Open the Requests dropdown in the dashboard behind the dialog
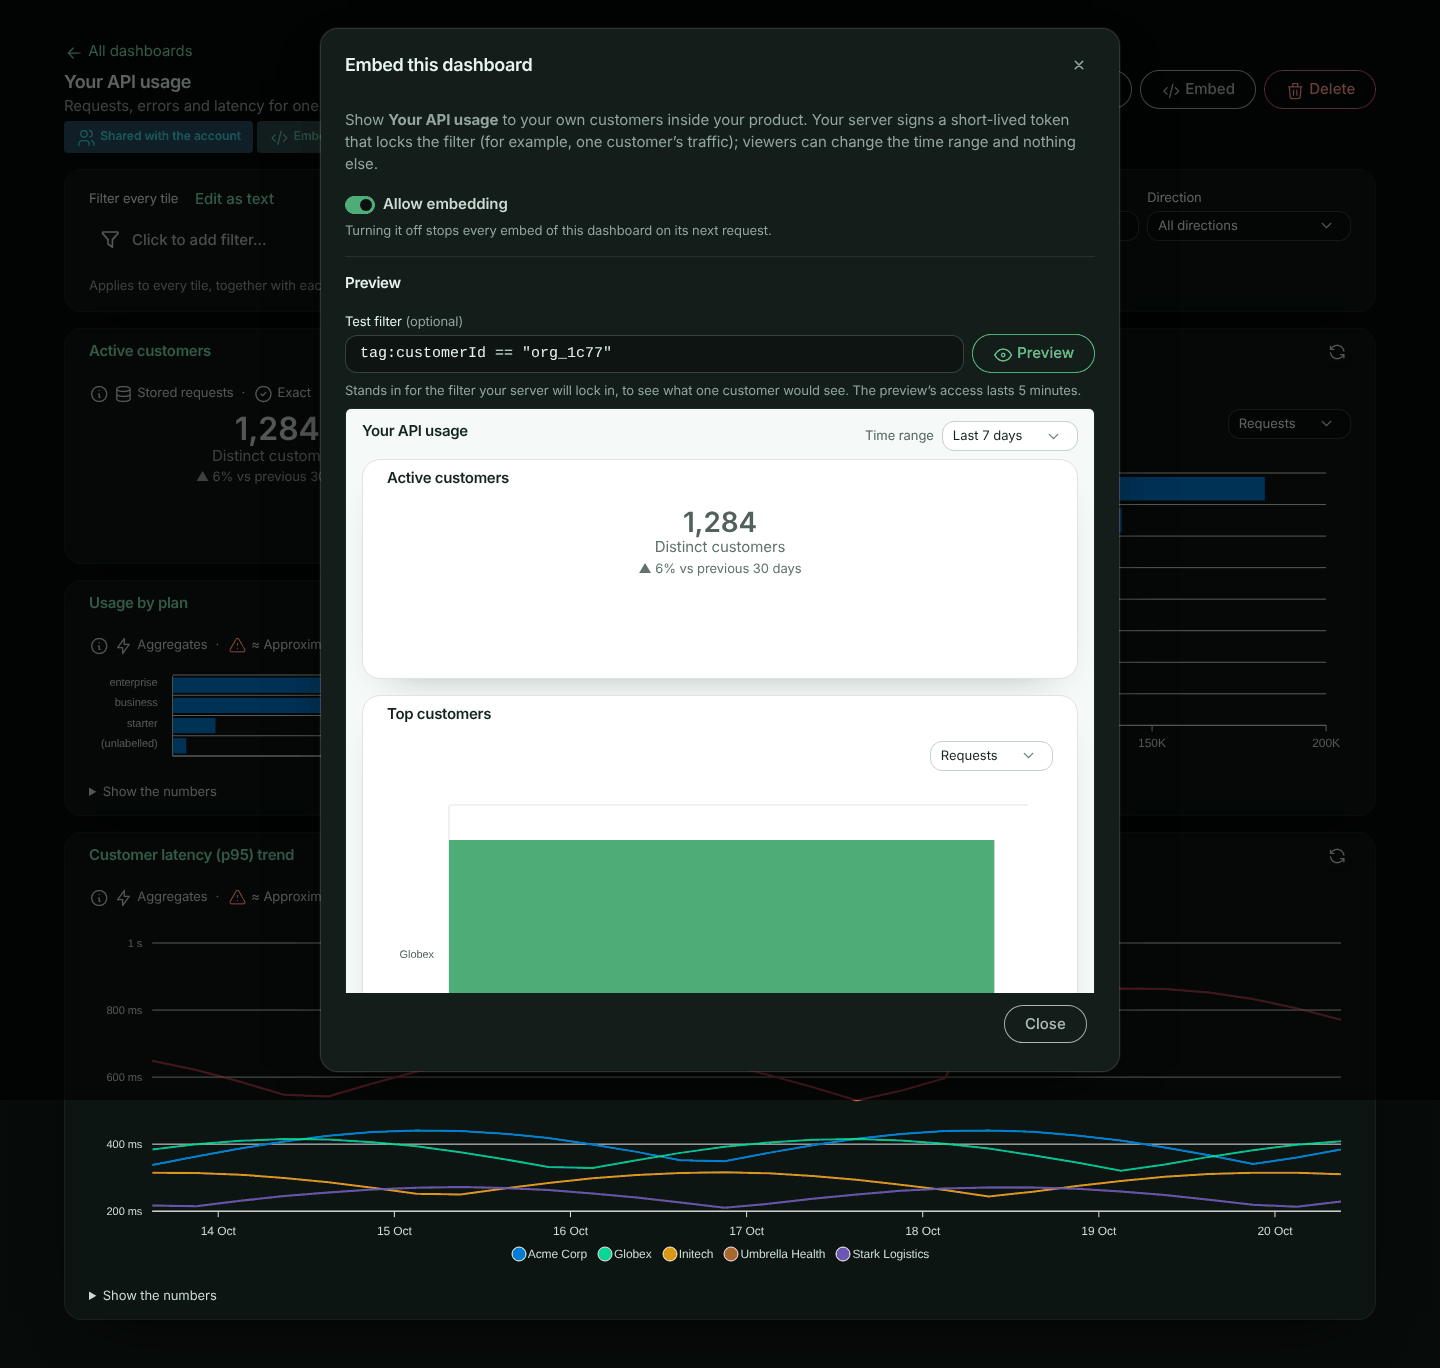Screen dimensions: 1440x1368 click(1288, 424)
